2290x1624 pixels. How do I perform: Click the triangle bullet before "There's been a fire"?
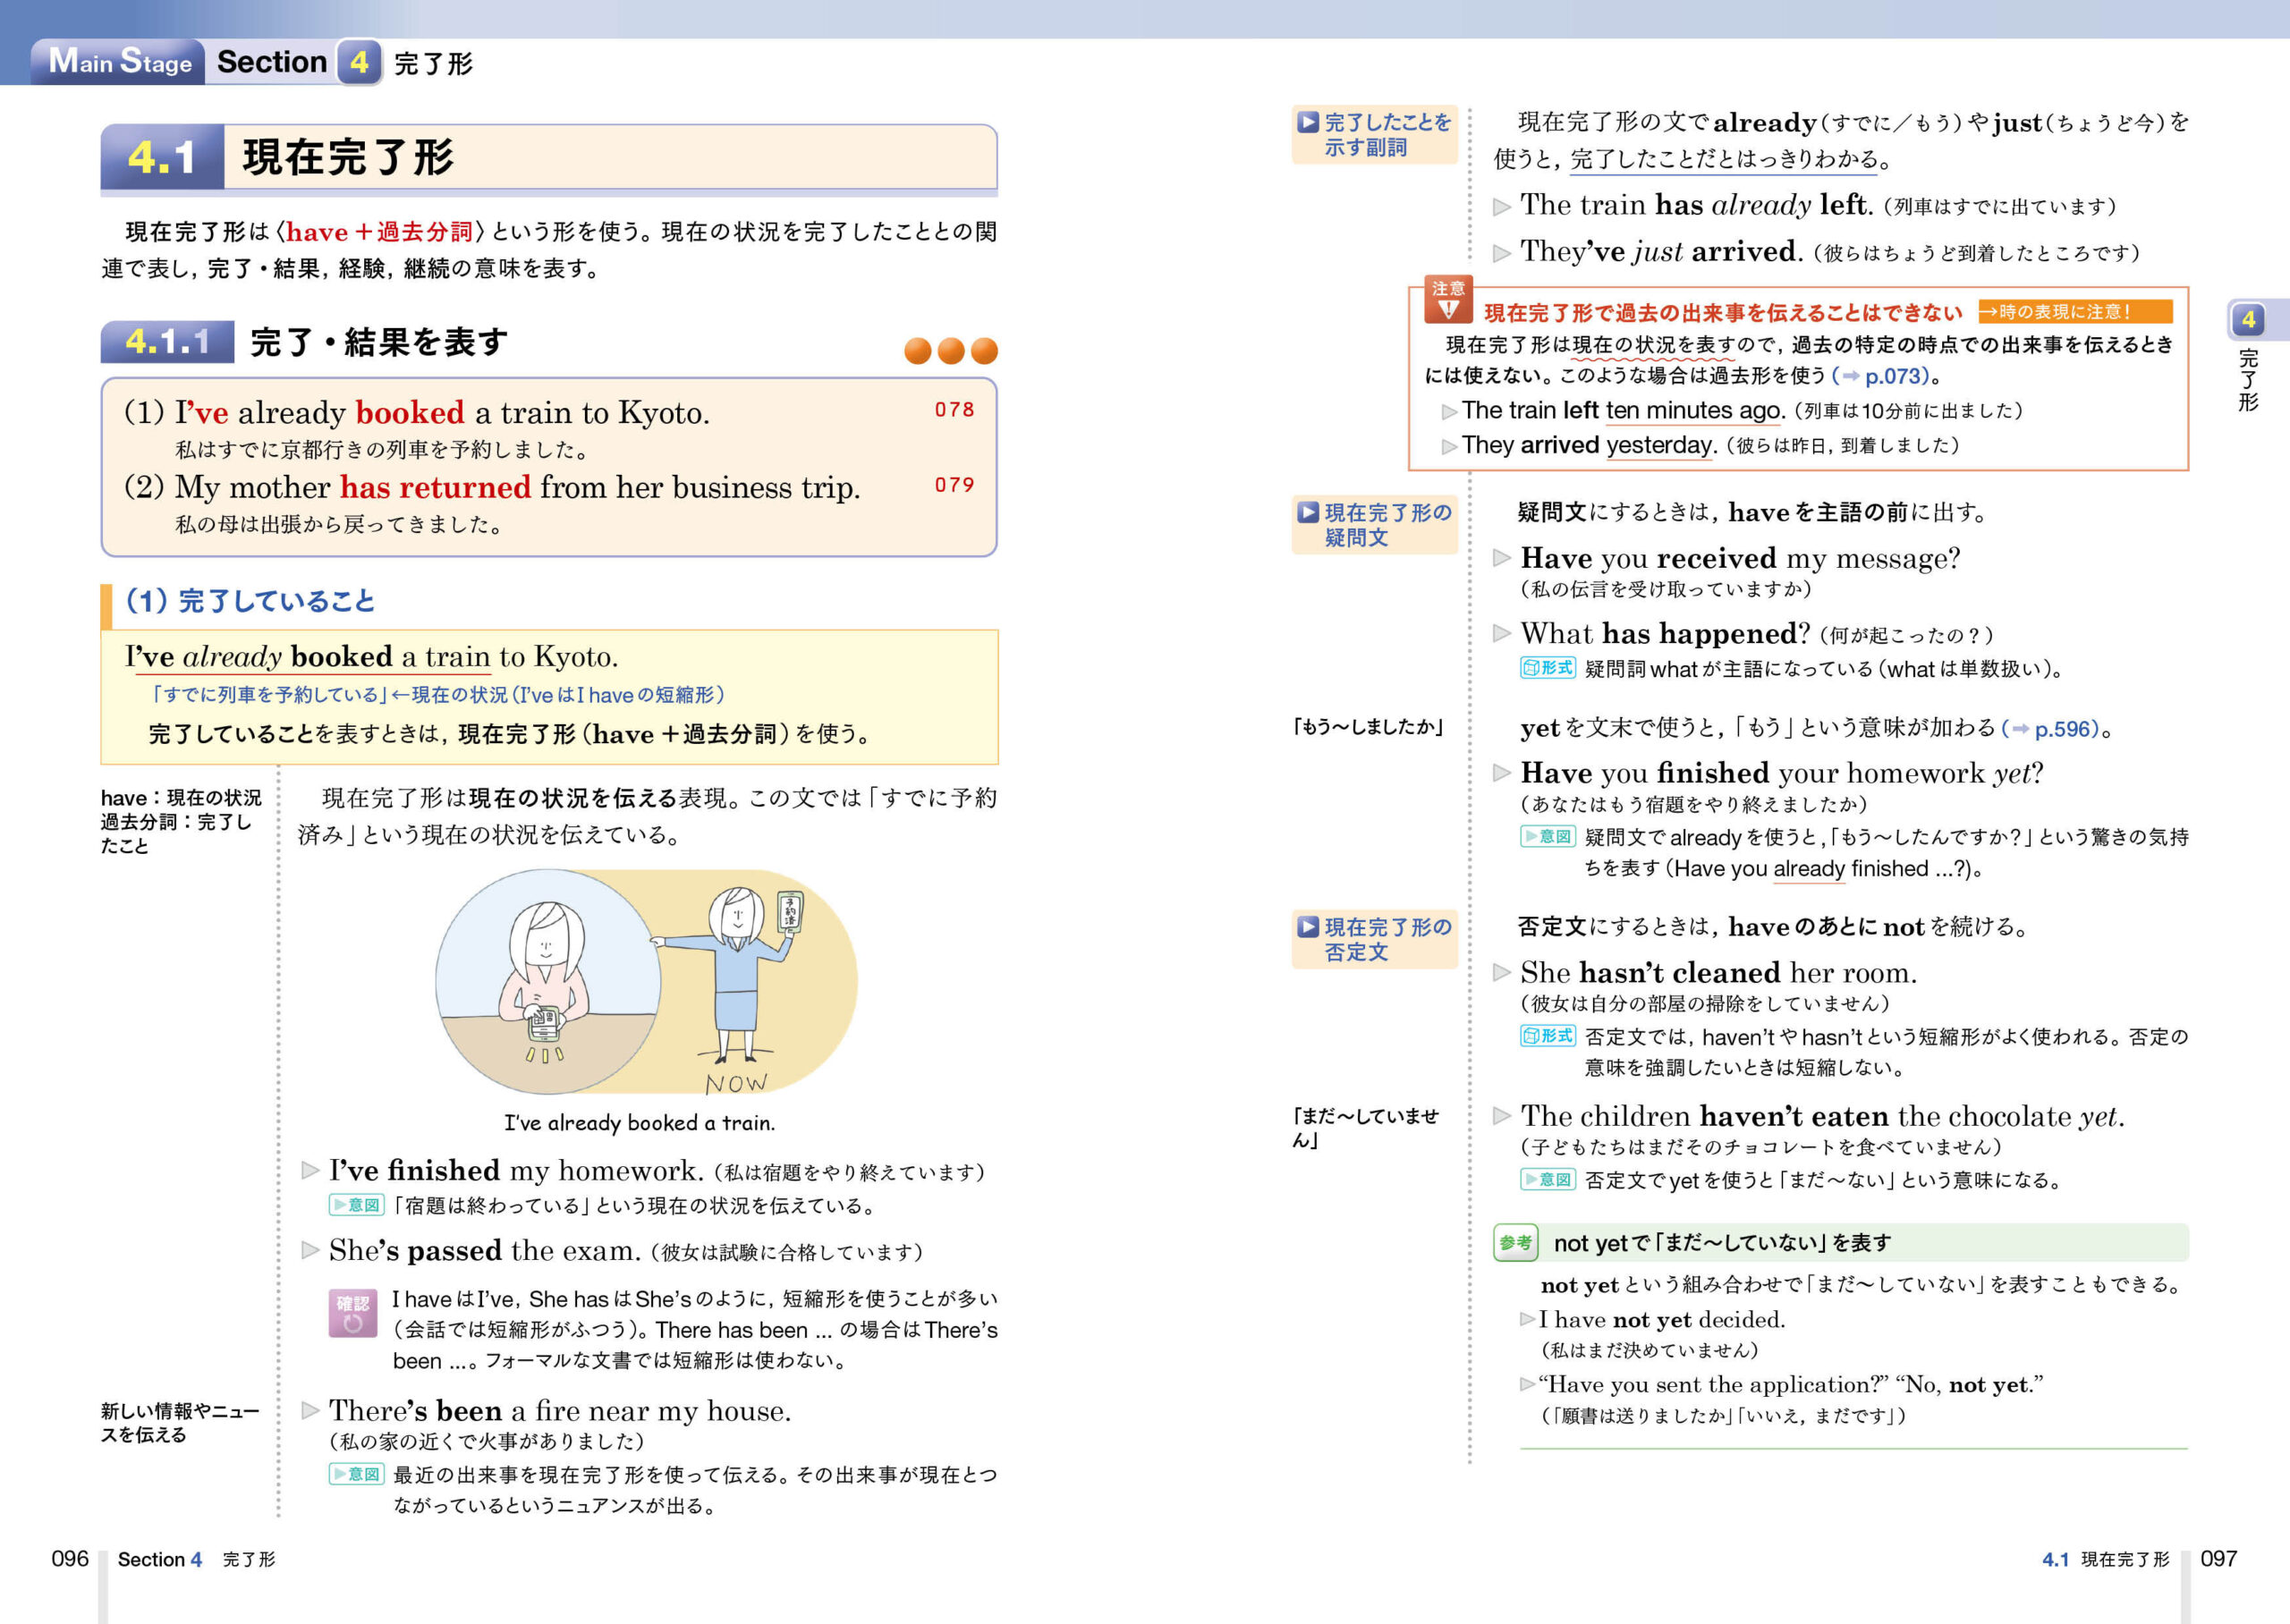(x=311, y=1410)
